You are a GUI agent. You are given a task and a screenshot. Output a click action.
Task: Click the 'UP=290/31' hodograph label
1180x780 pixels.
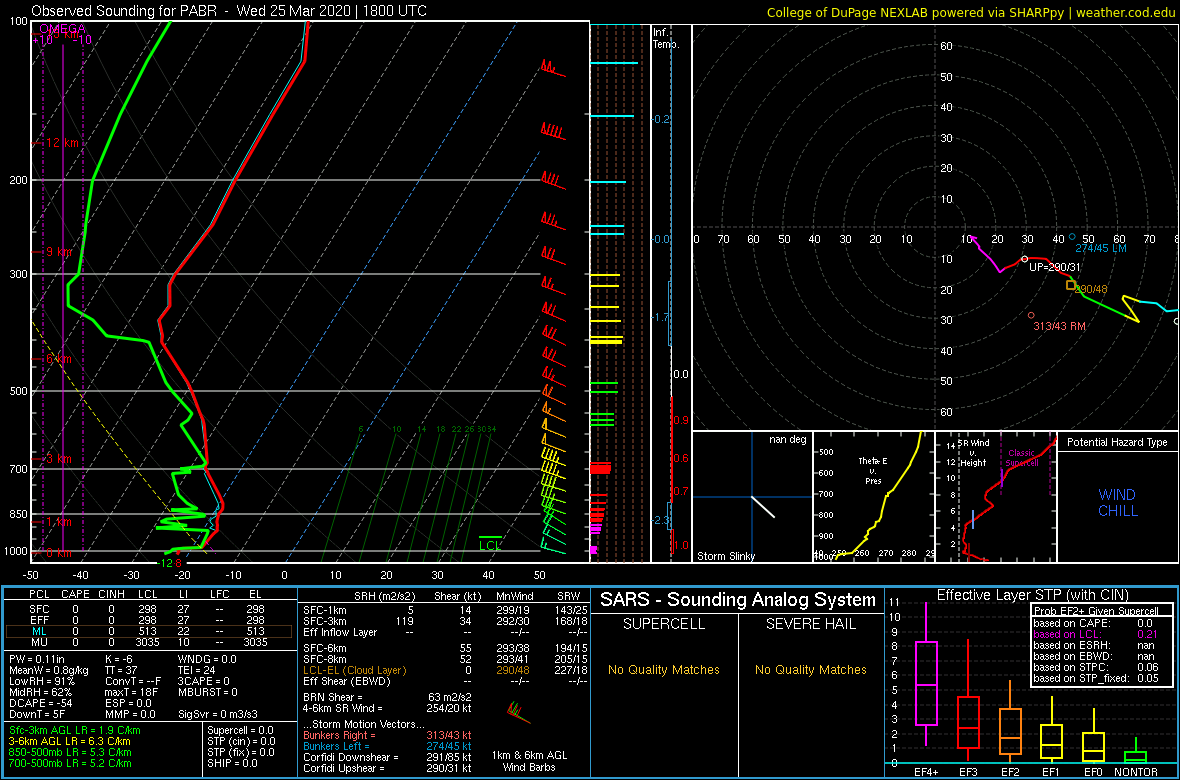[1054, 267]
